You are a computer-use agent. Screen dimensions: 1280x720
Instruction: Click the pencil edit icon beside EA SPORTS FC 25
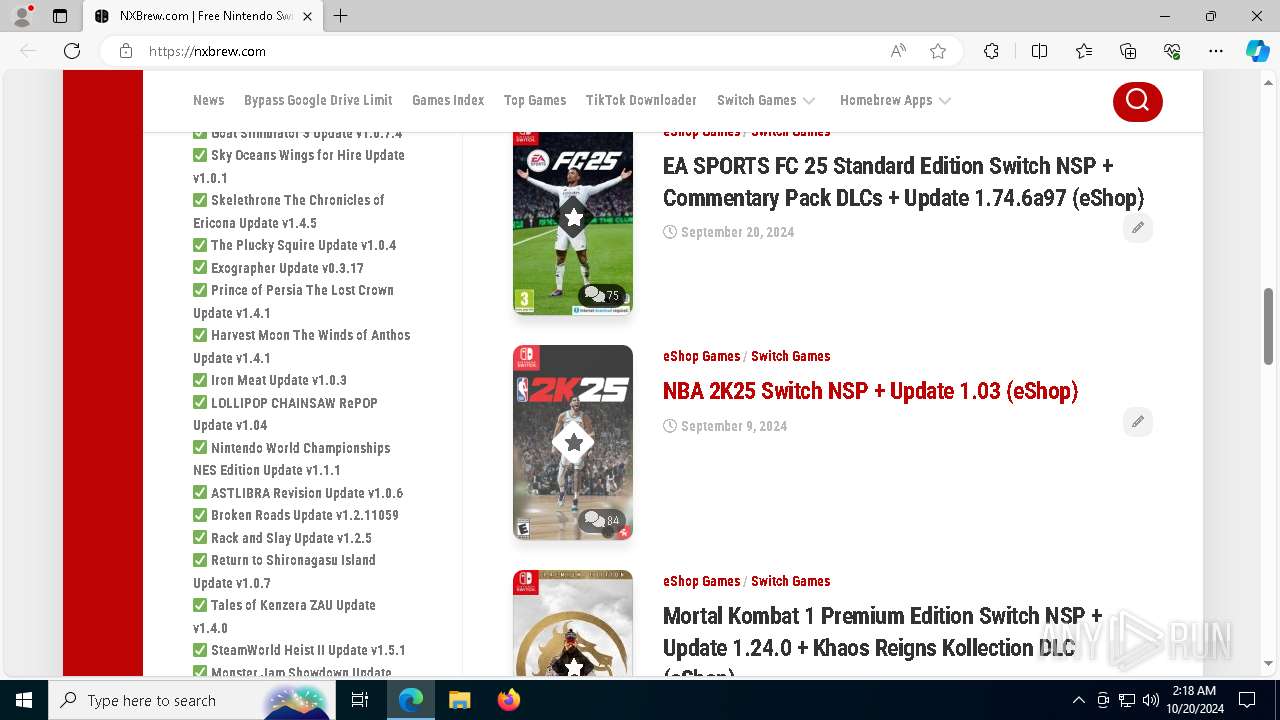pyautogui.click(x=1137, y=228)
